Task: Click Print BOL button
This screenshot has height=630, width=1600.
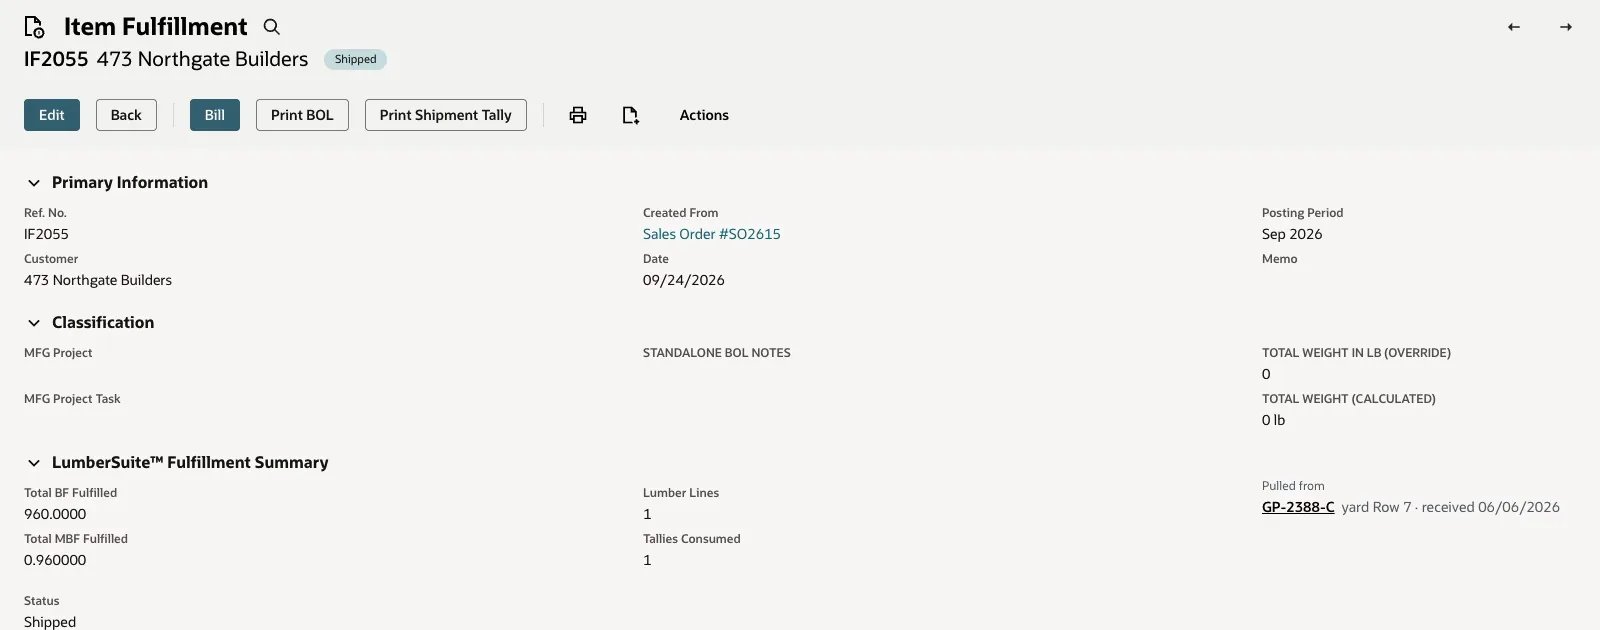Action: coord(302,115)
